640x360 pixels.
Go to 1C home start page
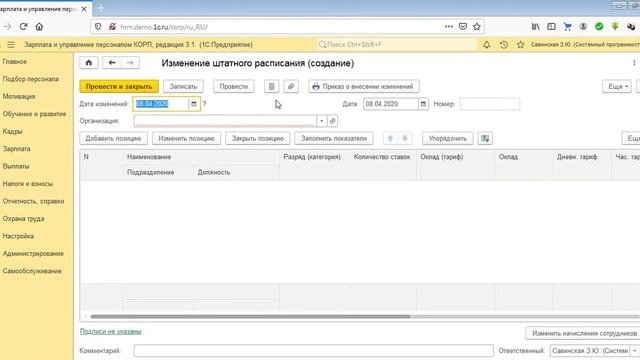(x=89, y=63)
